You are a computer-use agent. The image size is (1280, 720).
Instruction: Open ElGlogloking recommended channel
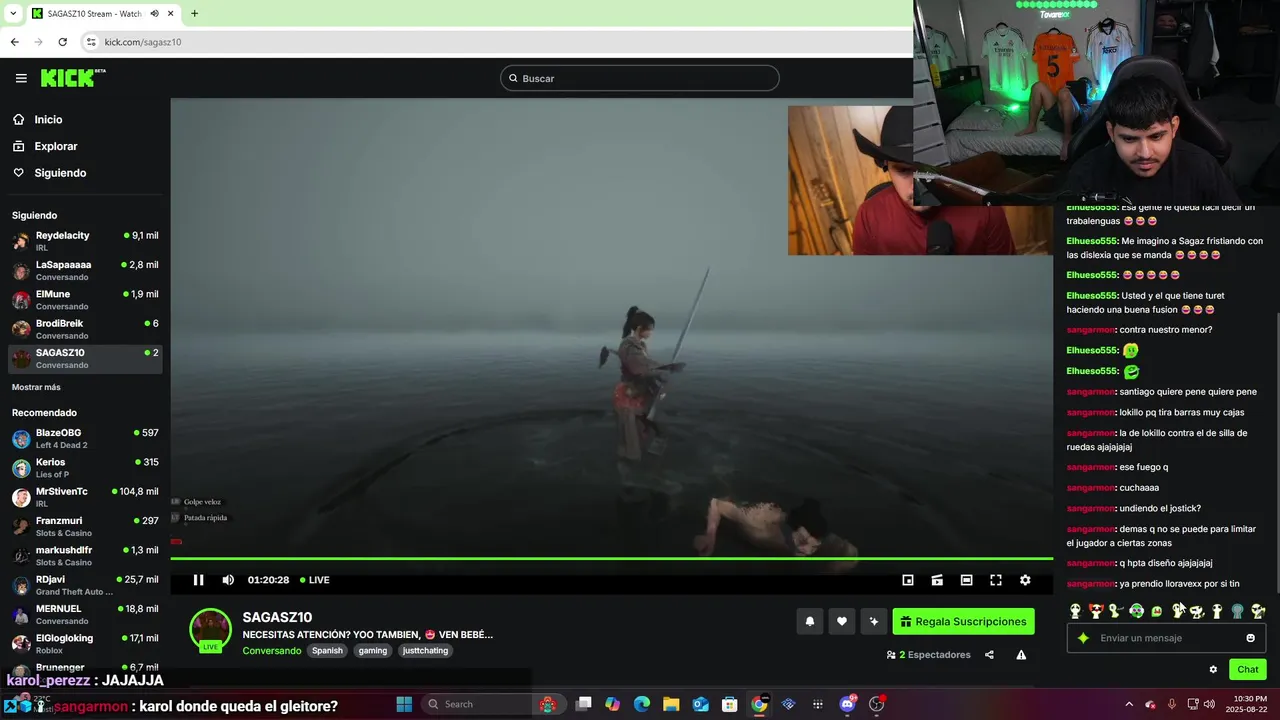pyautogui.click(x=85, y=643)
